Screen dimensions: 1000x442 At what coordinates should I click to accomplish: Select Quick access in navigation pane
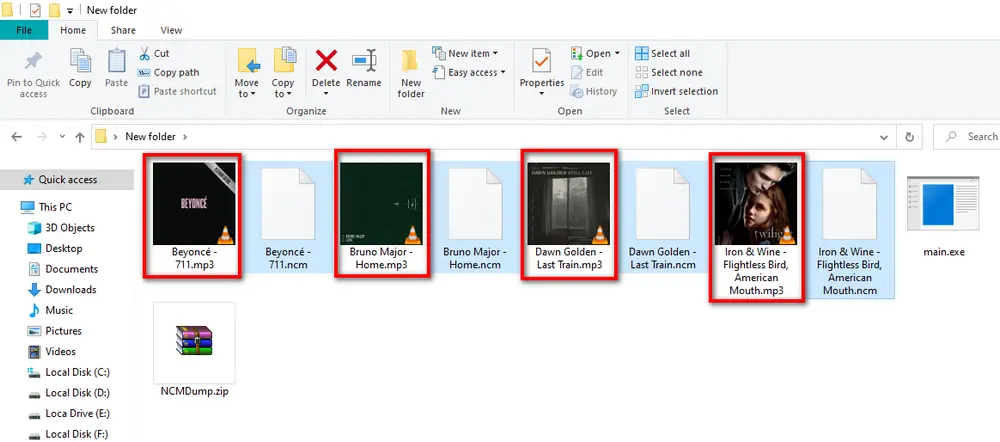tap(67, 180)
